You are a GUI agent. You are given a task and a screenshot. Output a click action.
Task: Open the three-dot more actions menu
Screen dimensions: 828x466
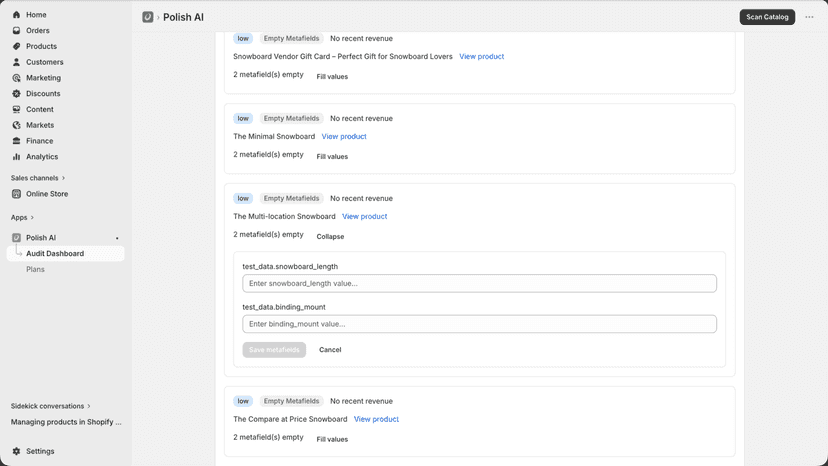pos(809,17)
